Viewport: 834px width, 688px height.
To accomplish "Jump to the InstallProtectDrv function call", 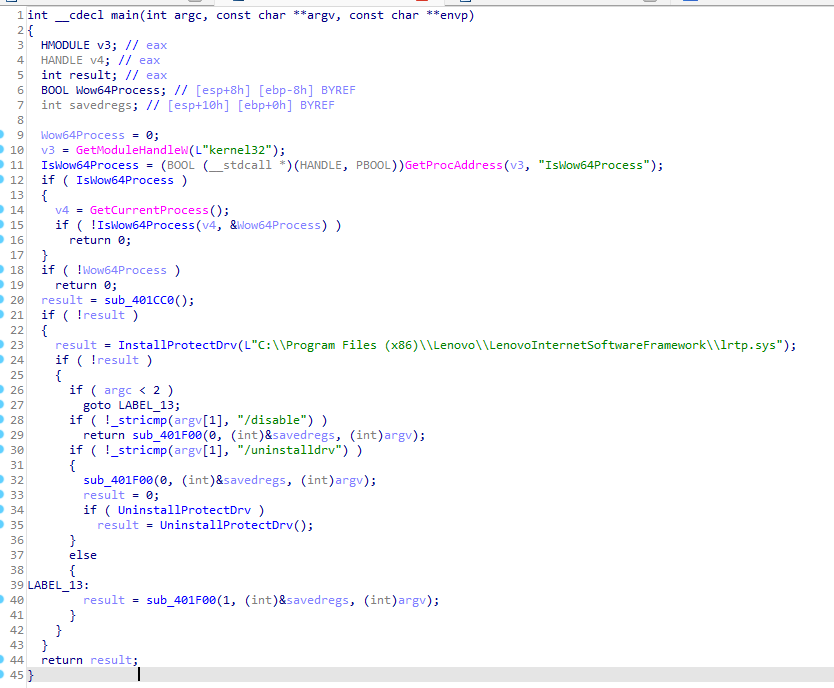I will [x=177, y=345].
